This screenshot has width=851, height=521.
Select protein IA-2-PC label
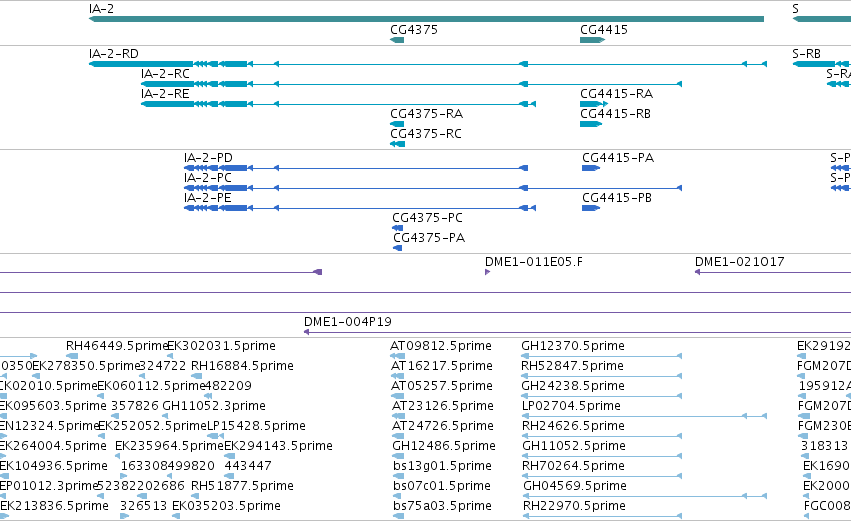click(x=208, y=178)
